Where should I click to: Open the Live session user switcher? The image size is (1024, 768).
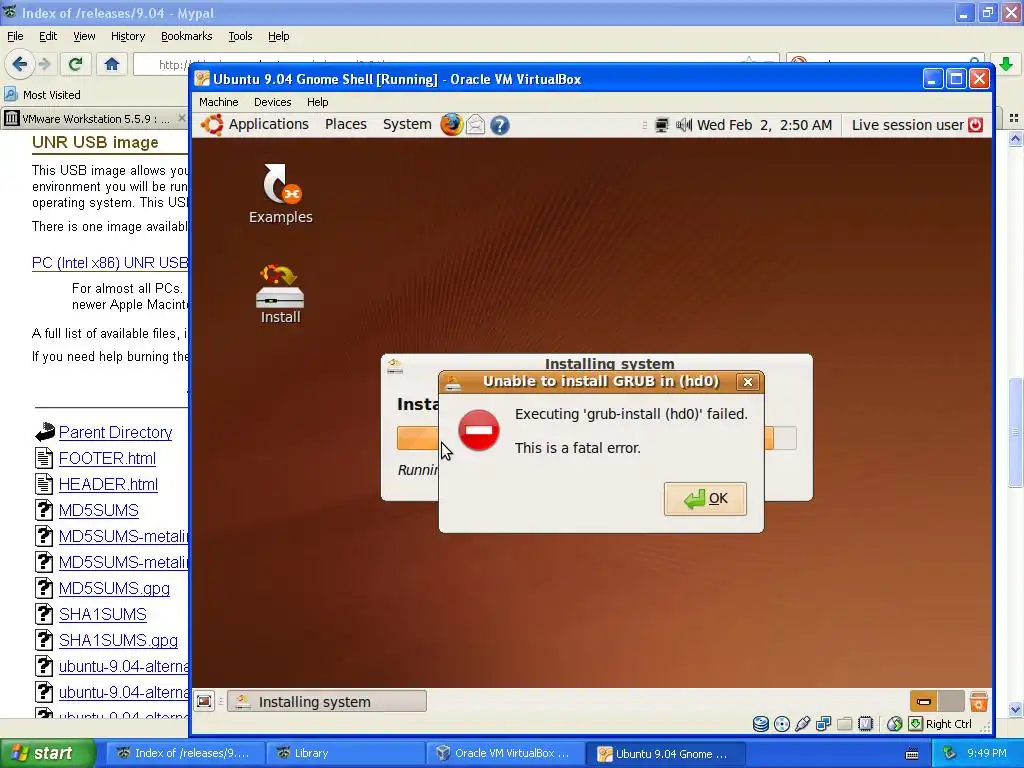tap(907, 125)
